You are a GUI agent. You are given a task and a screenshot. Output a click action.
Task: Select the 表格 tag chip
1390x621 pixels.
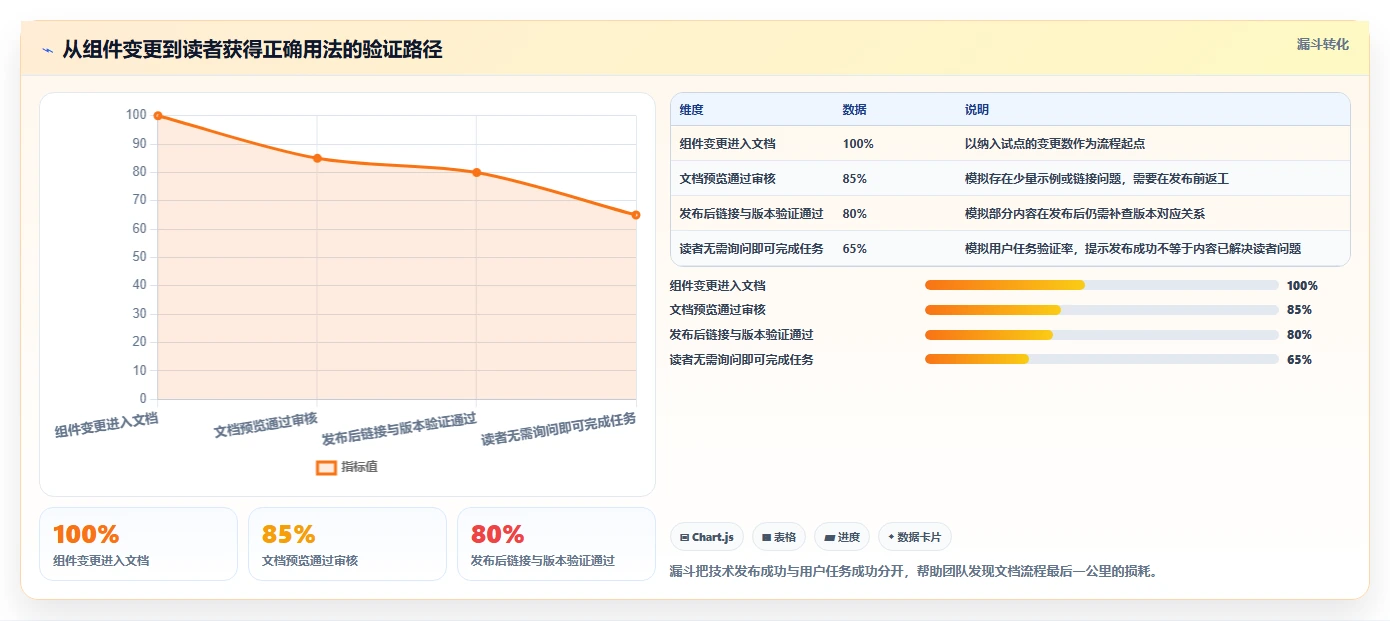[779, 537]
